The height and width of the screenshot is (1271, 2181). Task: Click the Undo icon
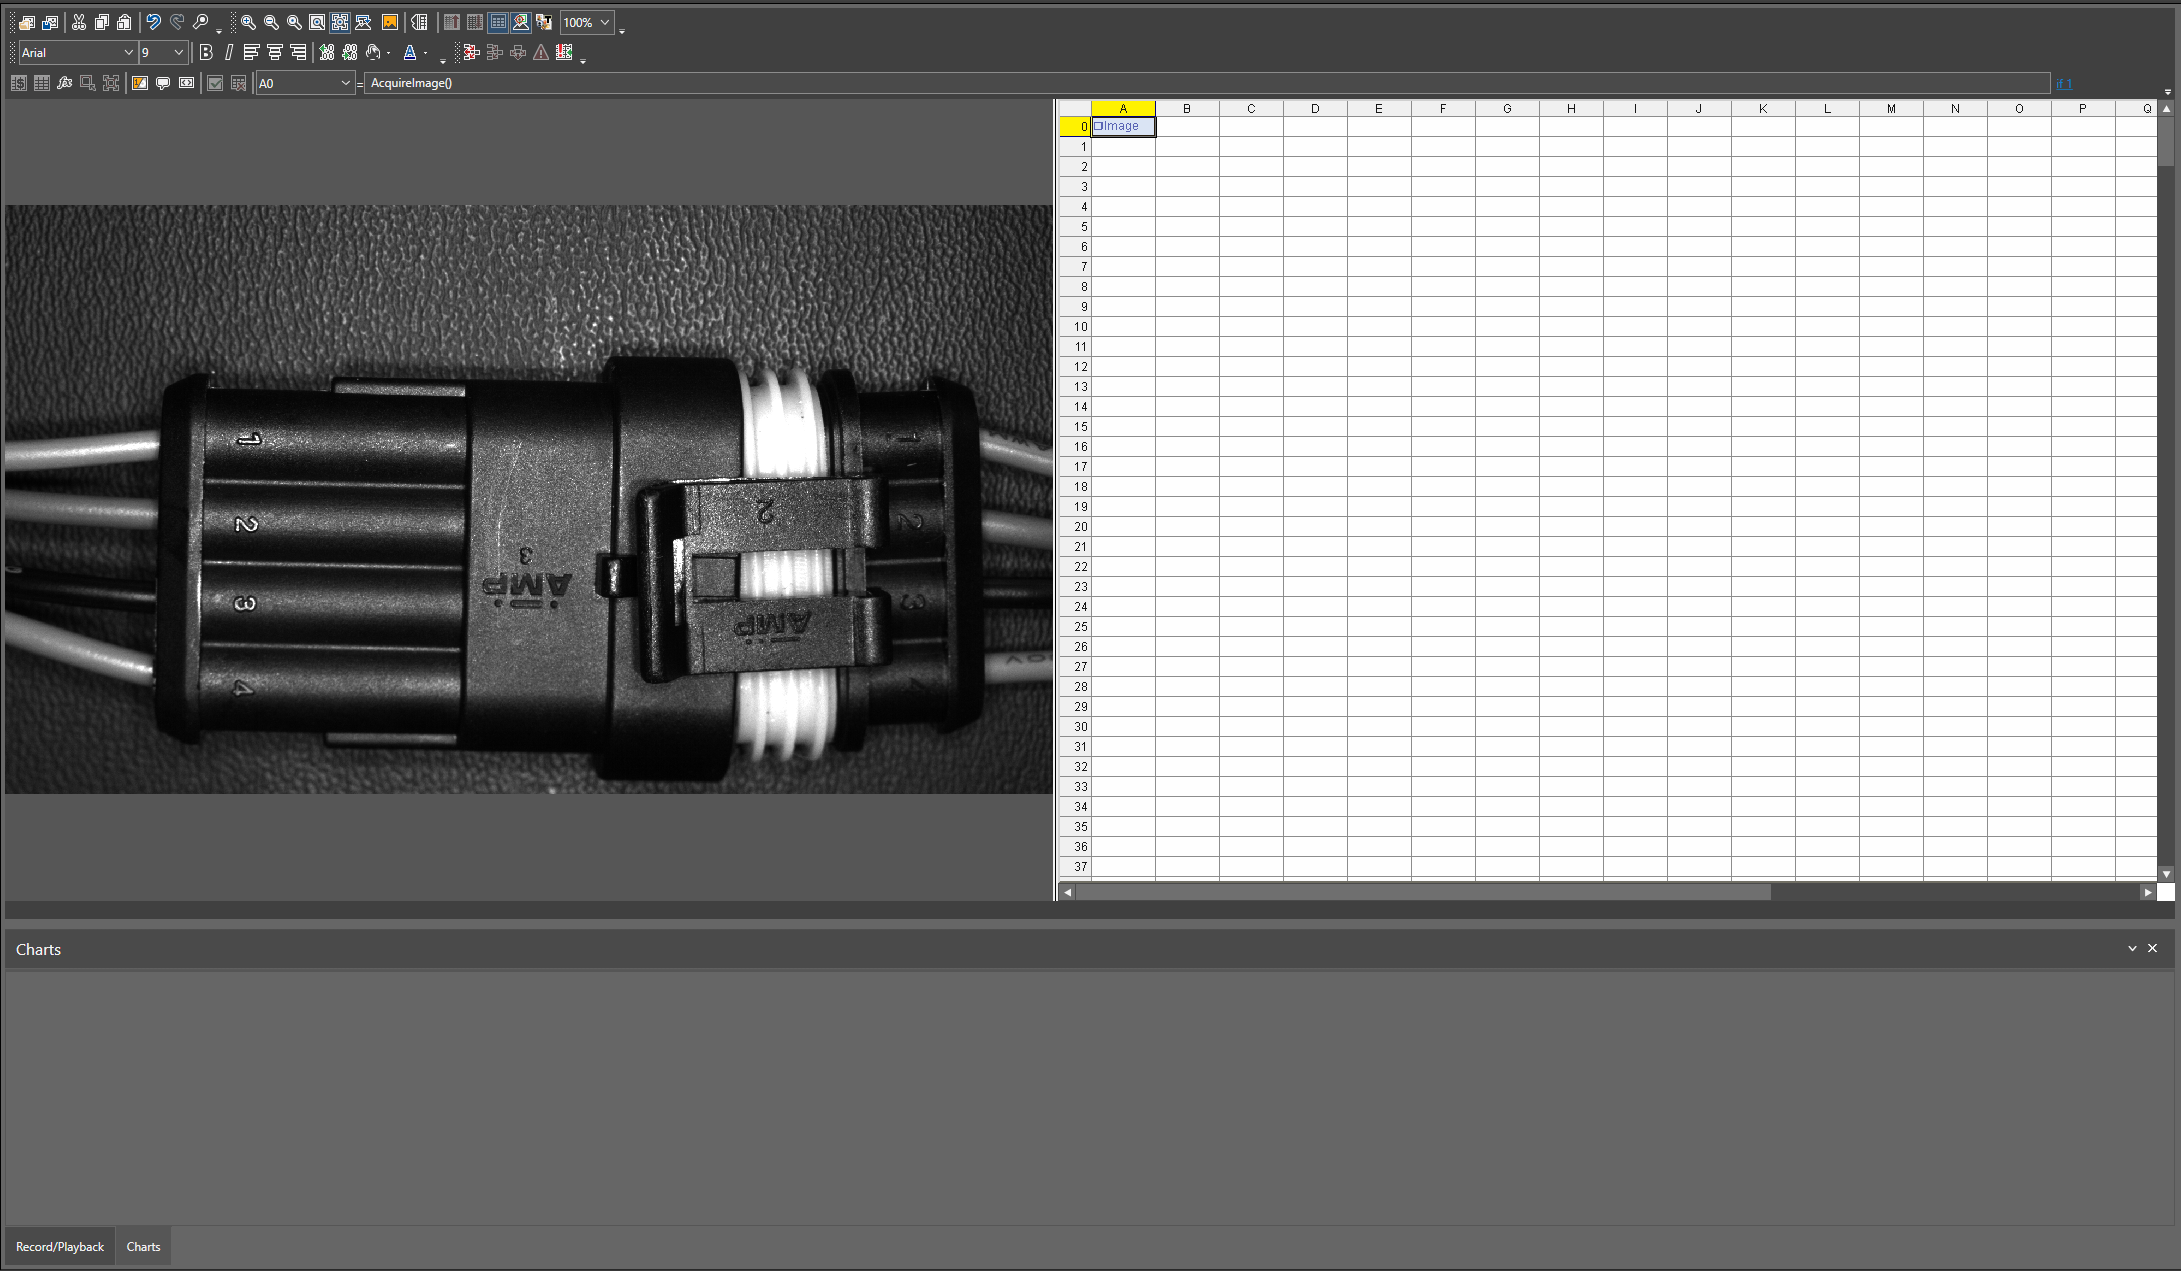(x=152, y=22)
